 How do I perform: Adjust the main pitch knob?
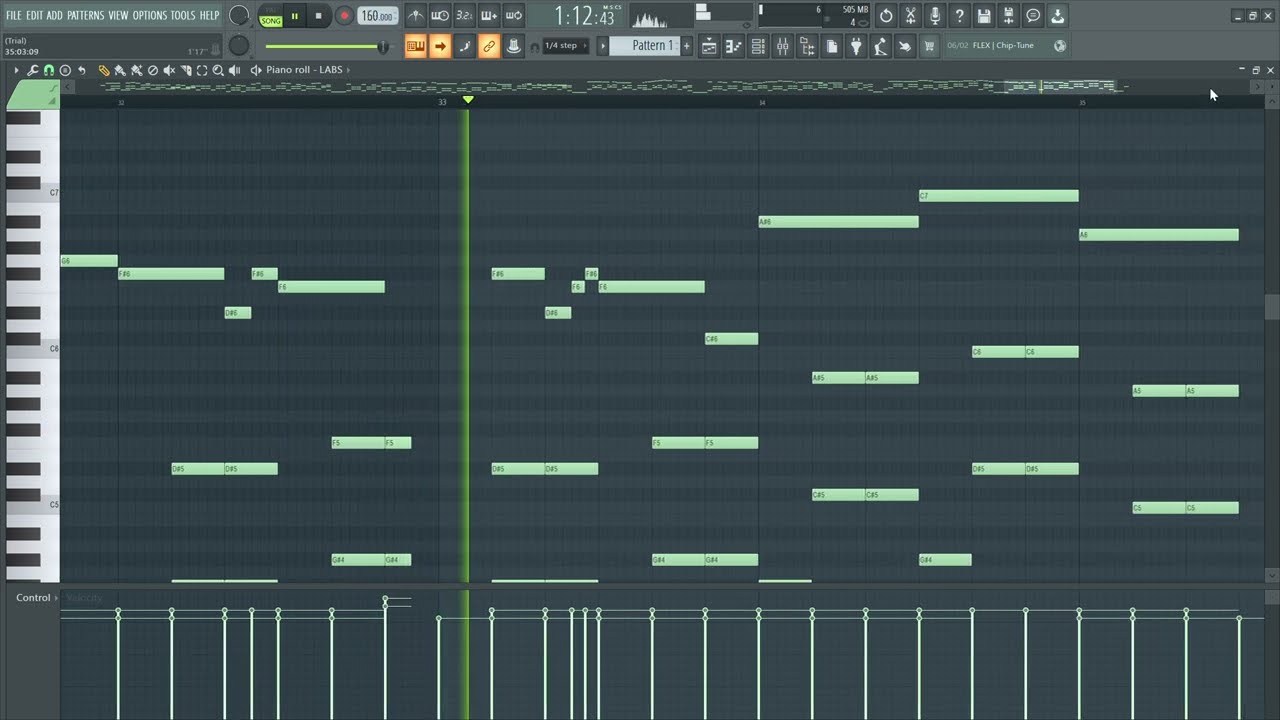239,46
